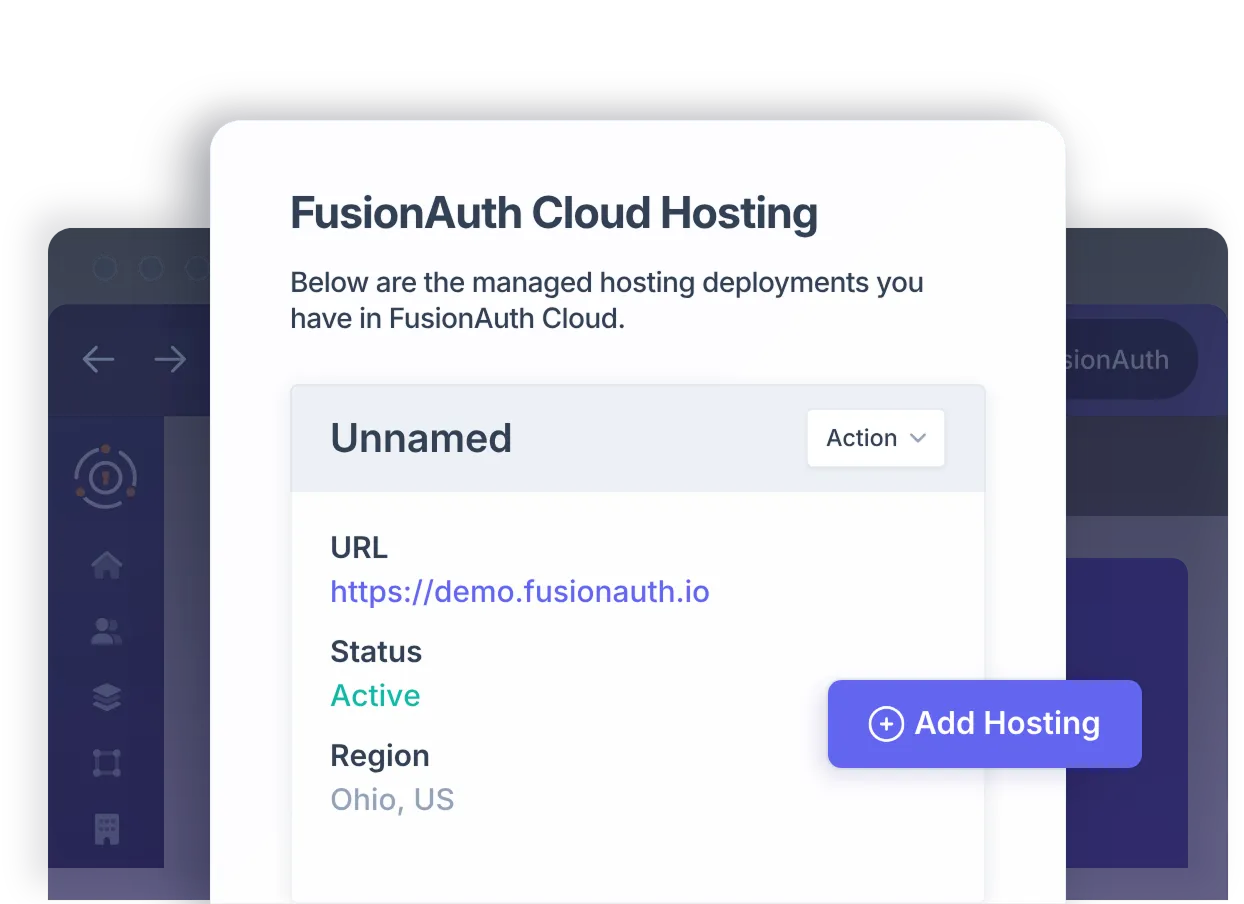Open the Action menu for the Unnamed deployment
Viewport: 1244px width, 904px height.
point(875,438)
